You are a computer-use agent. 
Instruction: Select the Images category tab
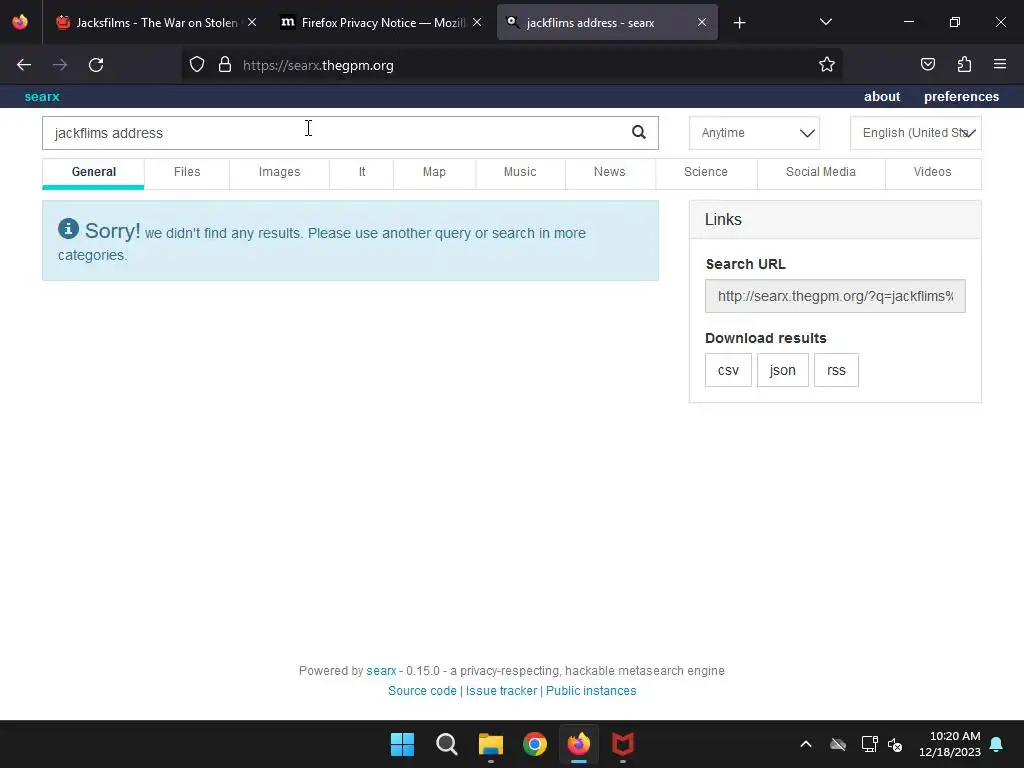point(280,172)
